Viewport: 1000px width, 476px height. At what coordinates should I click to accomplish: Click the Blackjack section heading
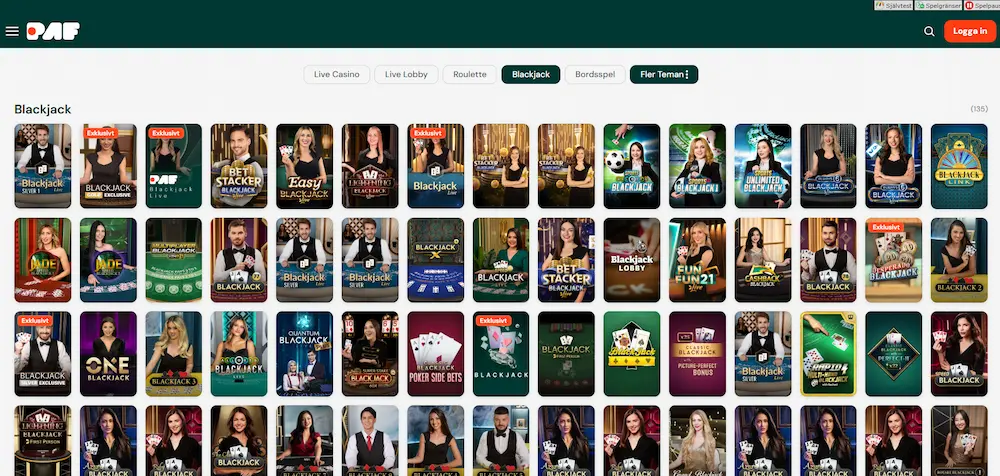pos(43,110)
